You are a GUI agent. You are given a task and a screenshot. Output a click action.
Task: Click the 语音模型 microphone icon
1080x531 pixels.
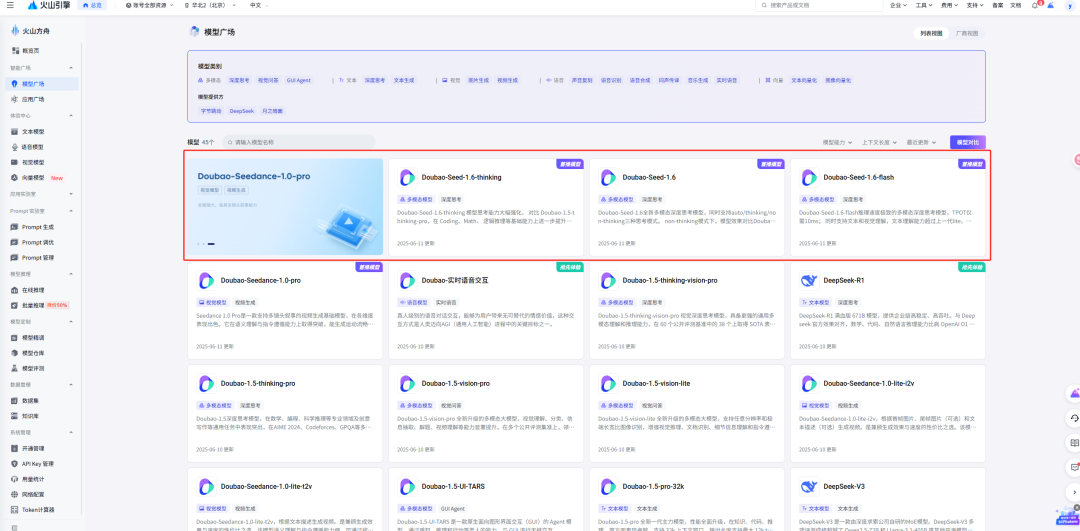15,147
